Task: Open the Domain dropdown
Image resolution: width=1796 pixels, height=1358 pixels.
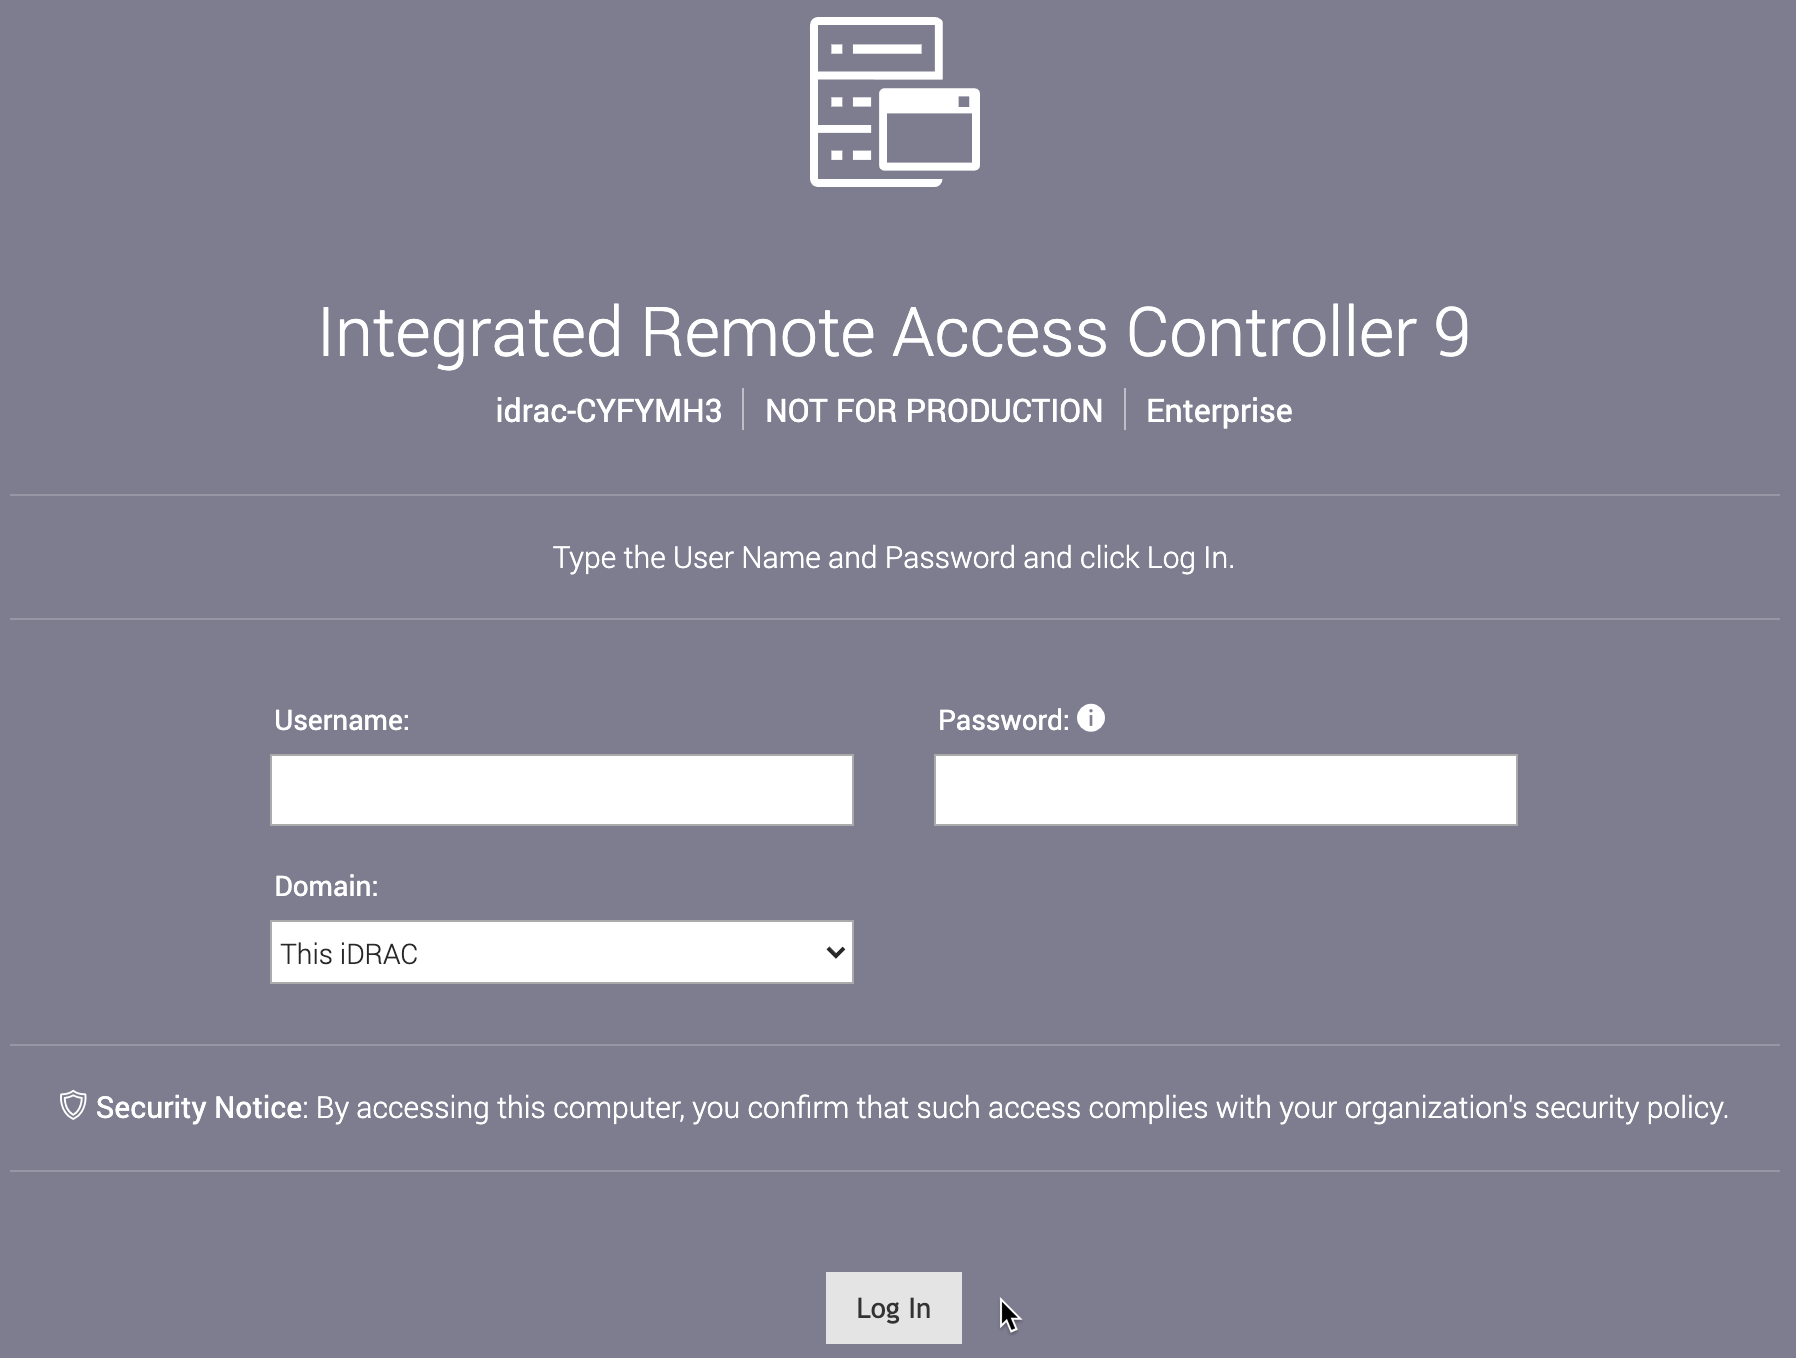Action: tap(561, 952)
